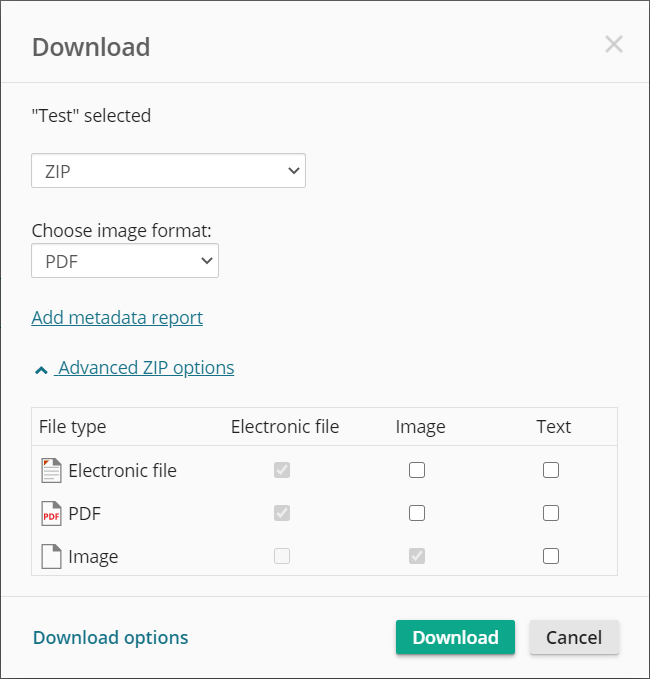Collapse Advanced ZIP options chevron
The width and height of the screenshot is (650, 679).
pos(41,369)
